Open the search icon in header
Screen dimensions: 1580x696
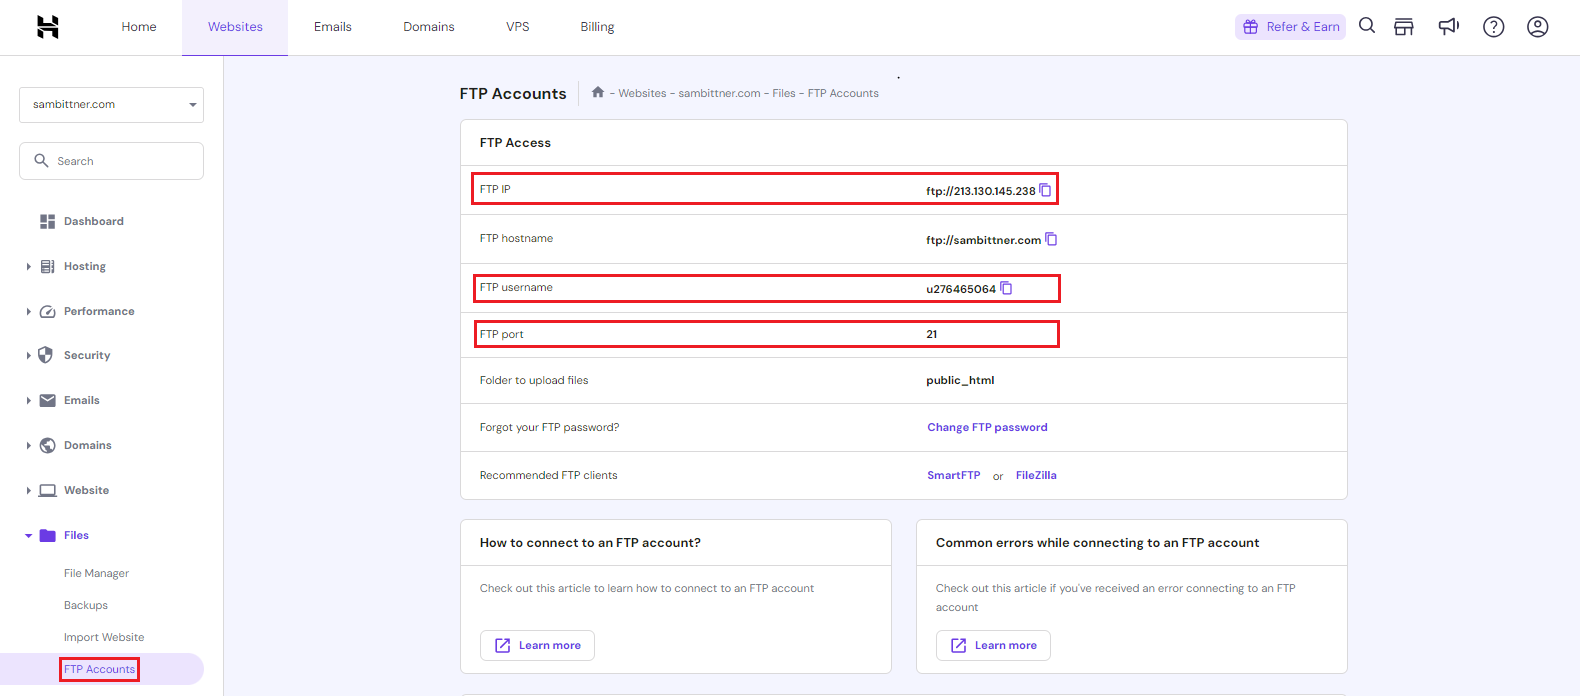pyautogui.click(x=1367, y=26)
